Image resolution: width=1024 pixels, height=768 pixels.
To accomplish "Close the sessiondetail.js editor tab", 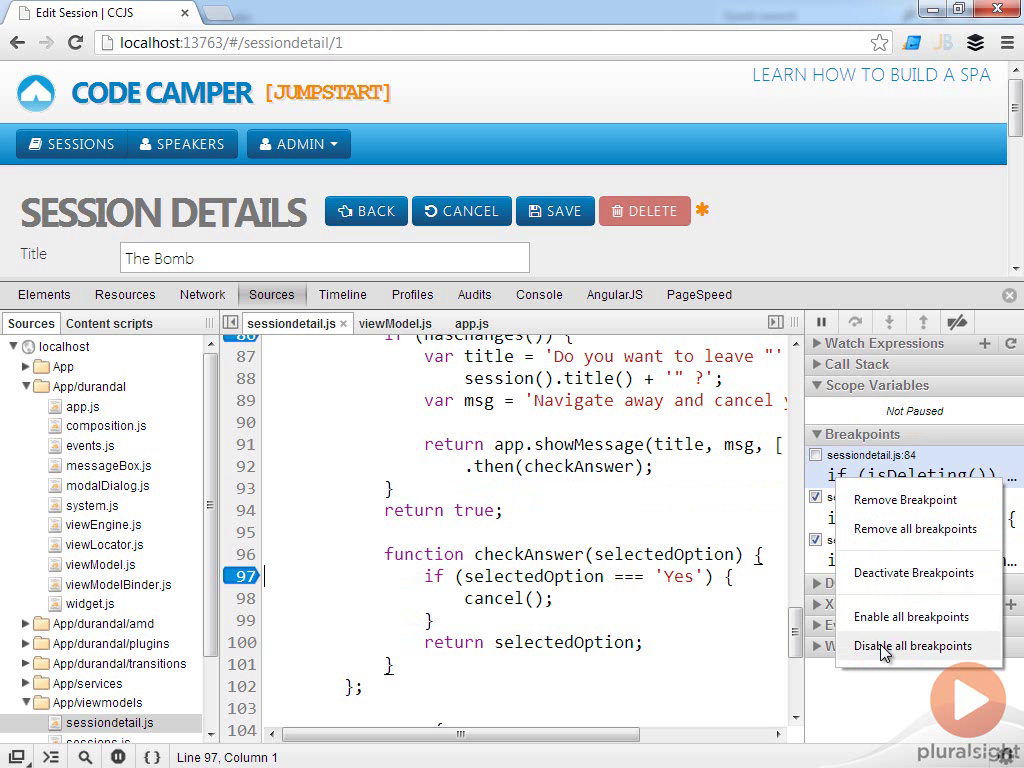I will tap(344, 324).
